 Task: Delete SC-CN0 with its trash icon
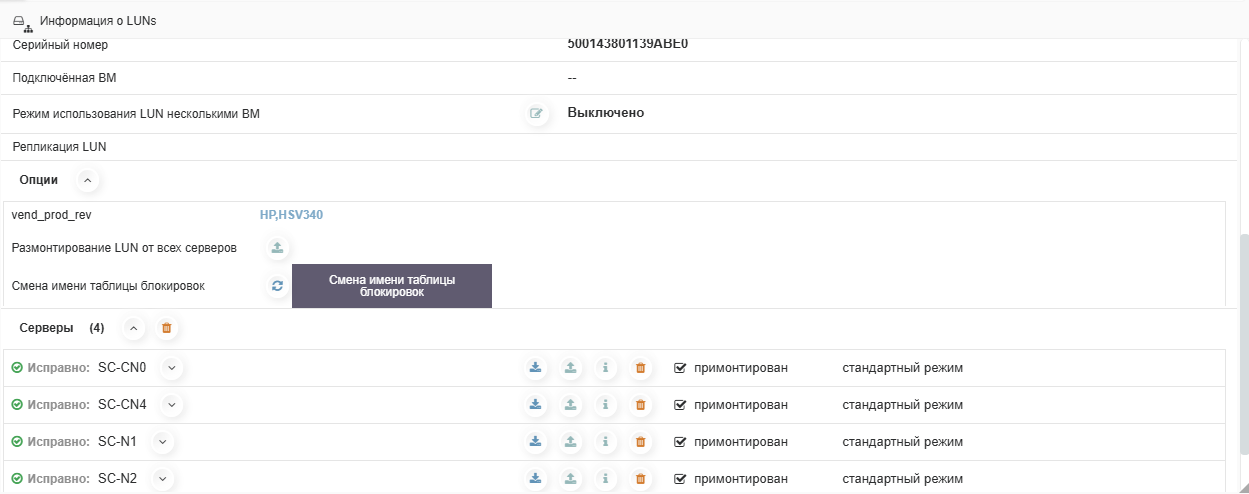tap(641, 368)
